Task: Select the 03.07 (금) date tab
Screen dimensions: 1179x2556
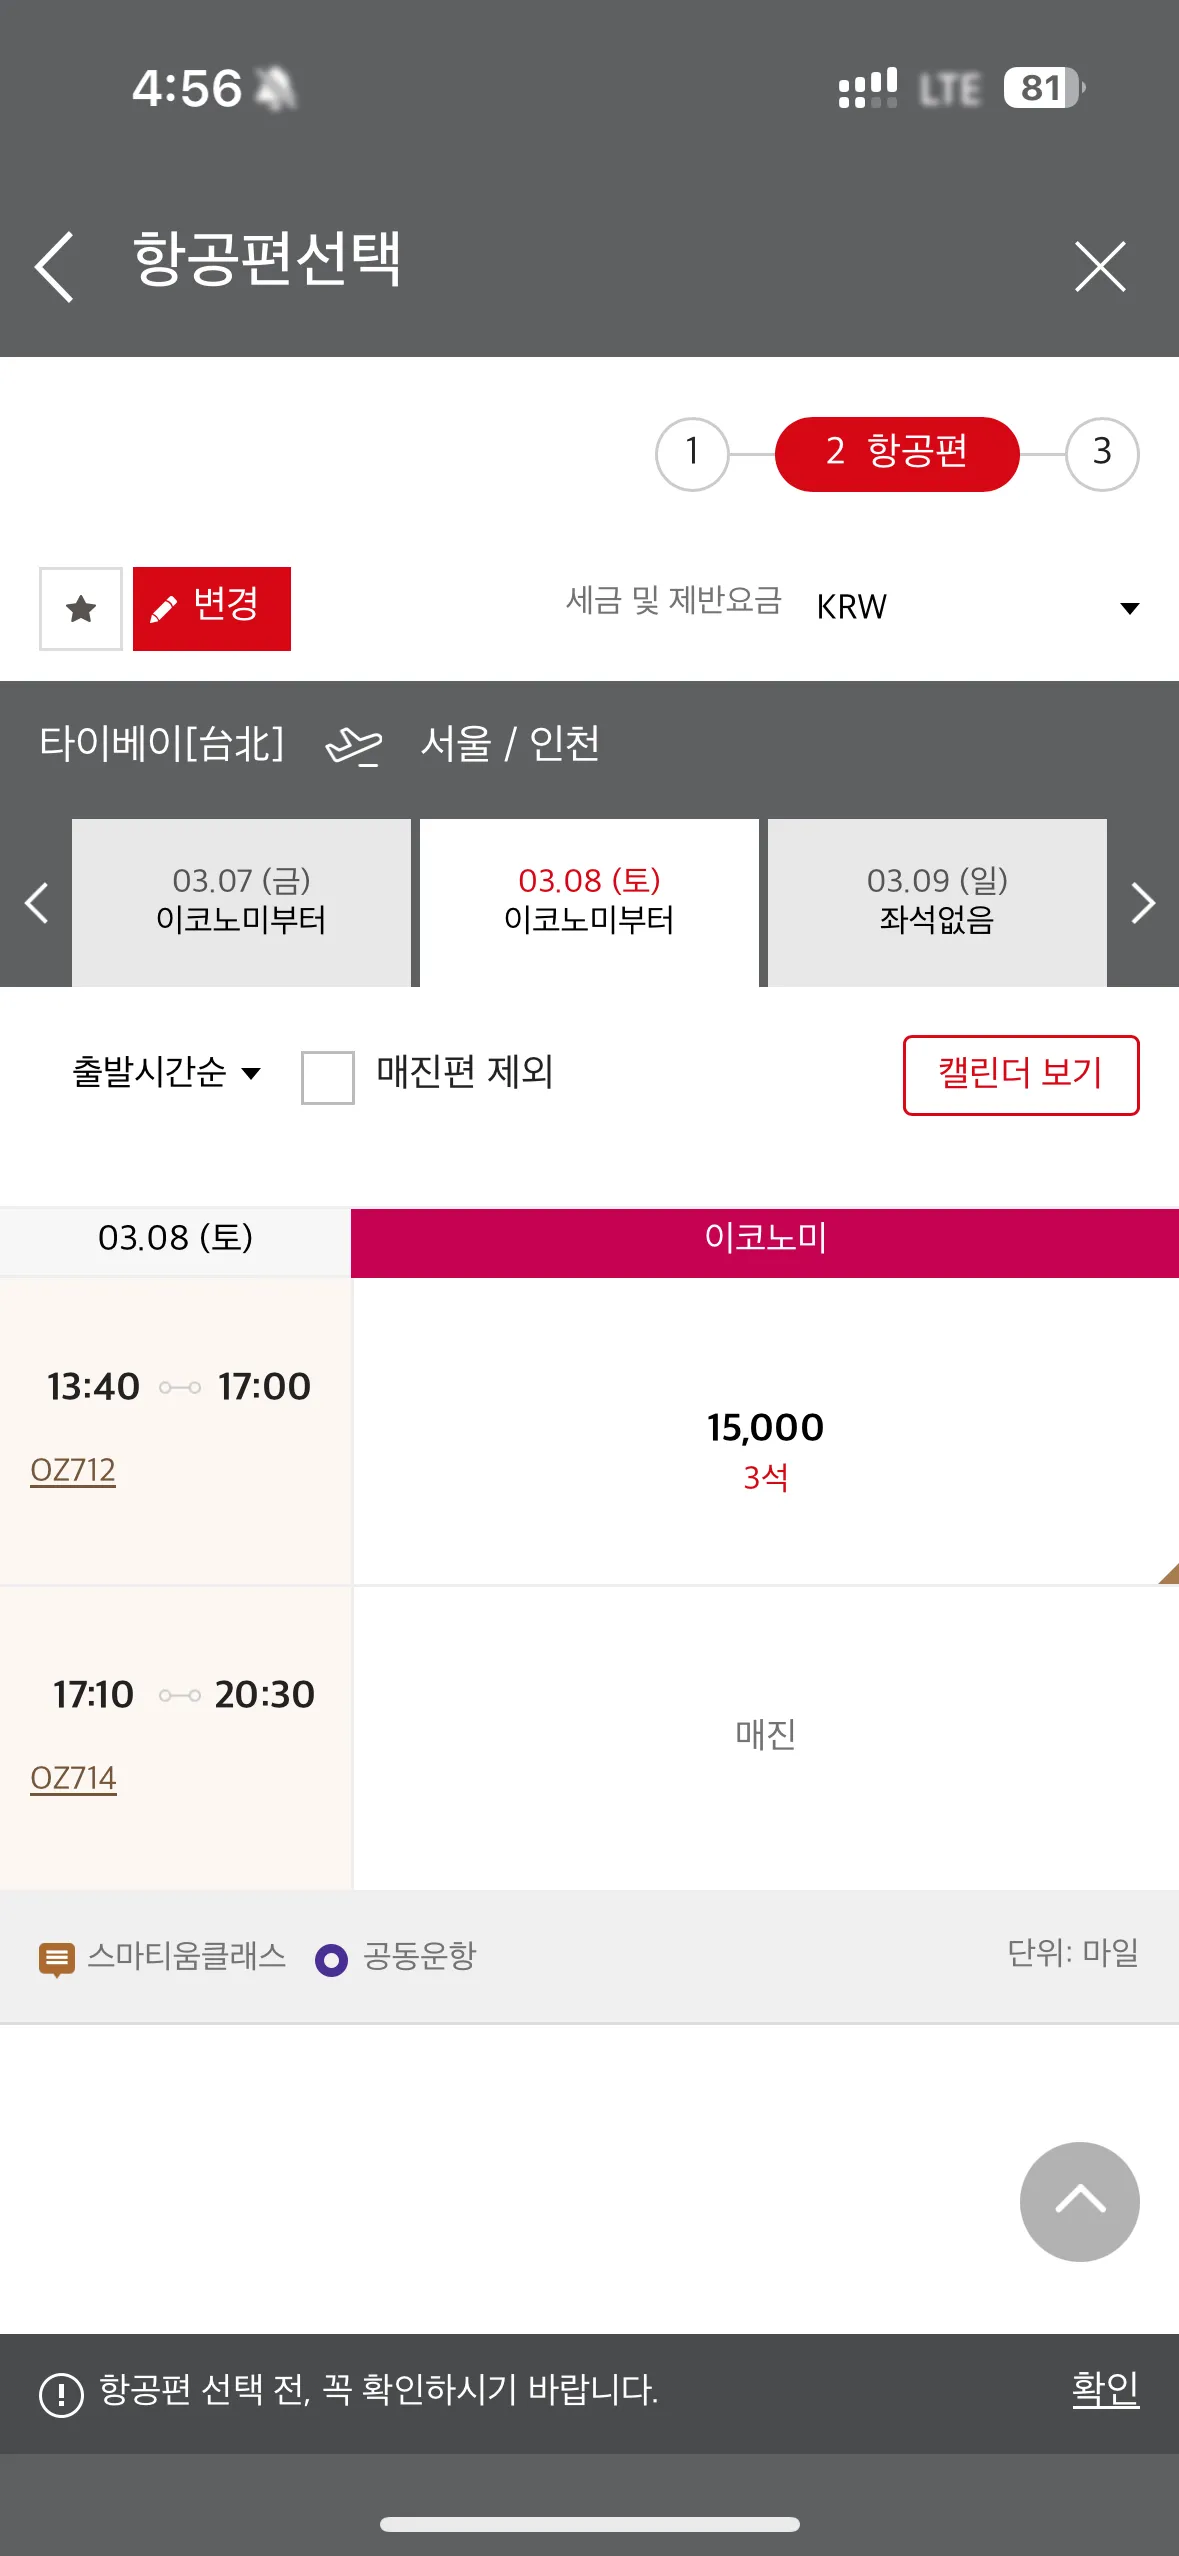Action: (241, 901)
